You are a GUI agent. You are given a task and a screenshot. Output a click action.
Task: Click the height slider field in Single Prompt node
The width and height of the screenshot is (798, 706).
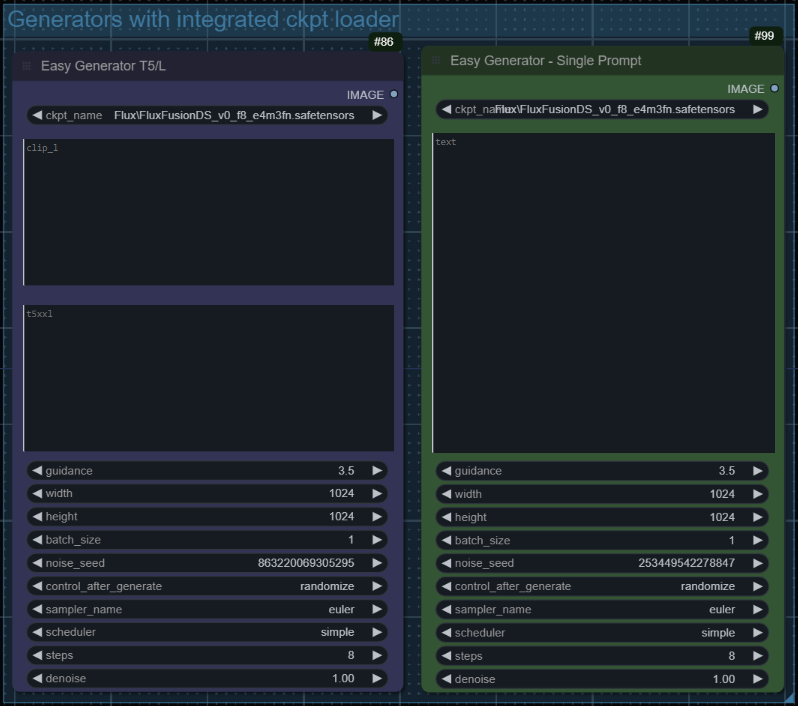coord(602,517)
